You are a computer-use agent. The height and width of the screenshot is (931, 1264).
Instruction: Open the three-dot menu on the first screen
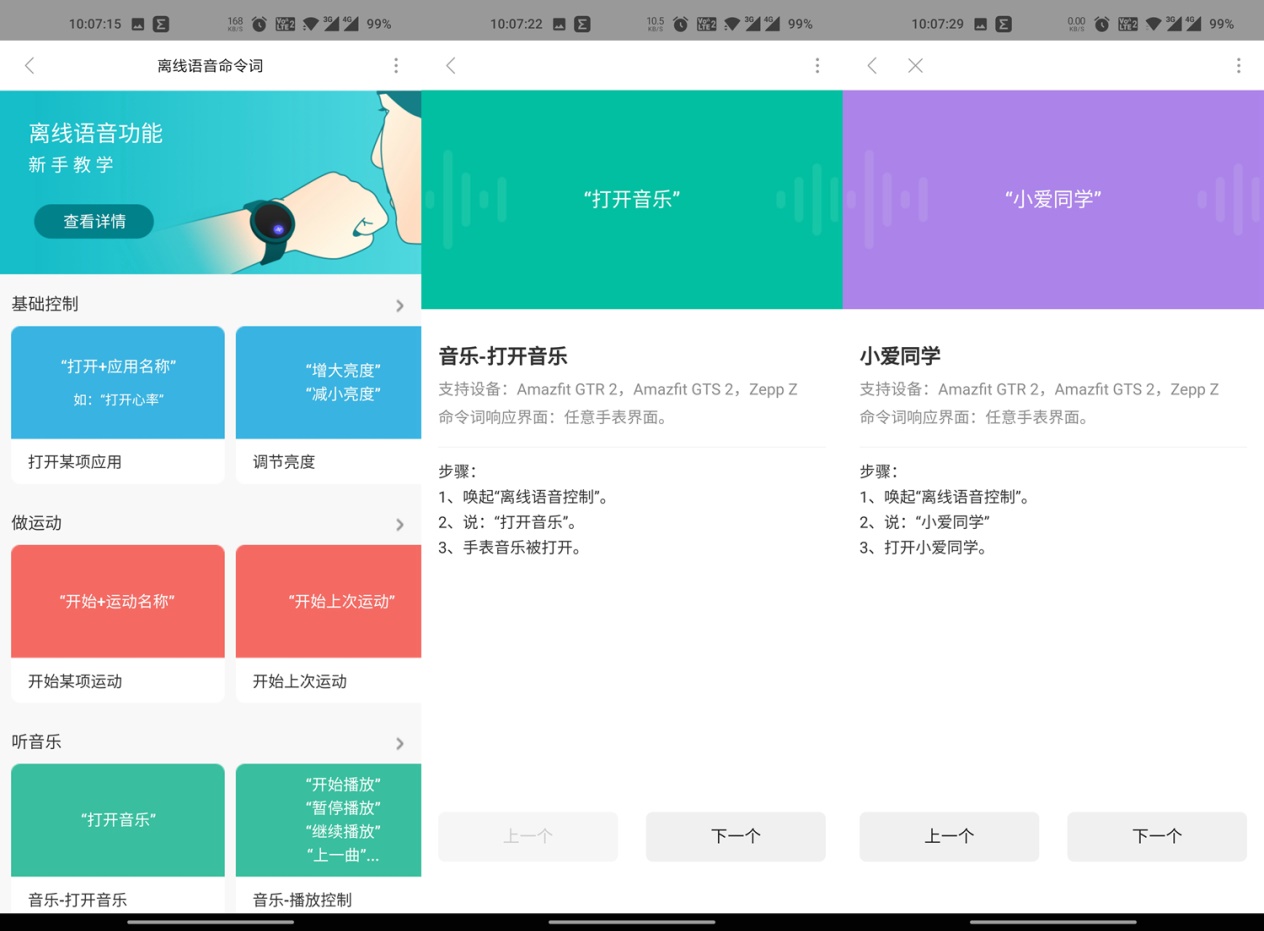(x=396, y=65)
